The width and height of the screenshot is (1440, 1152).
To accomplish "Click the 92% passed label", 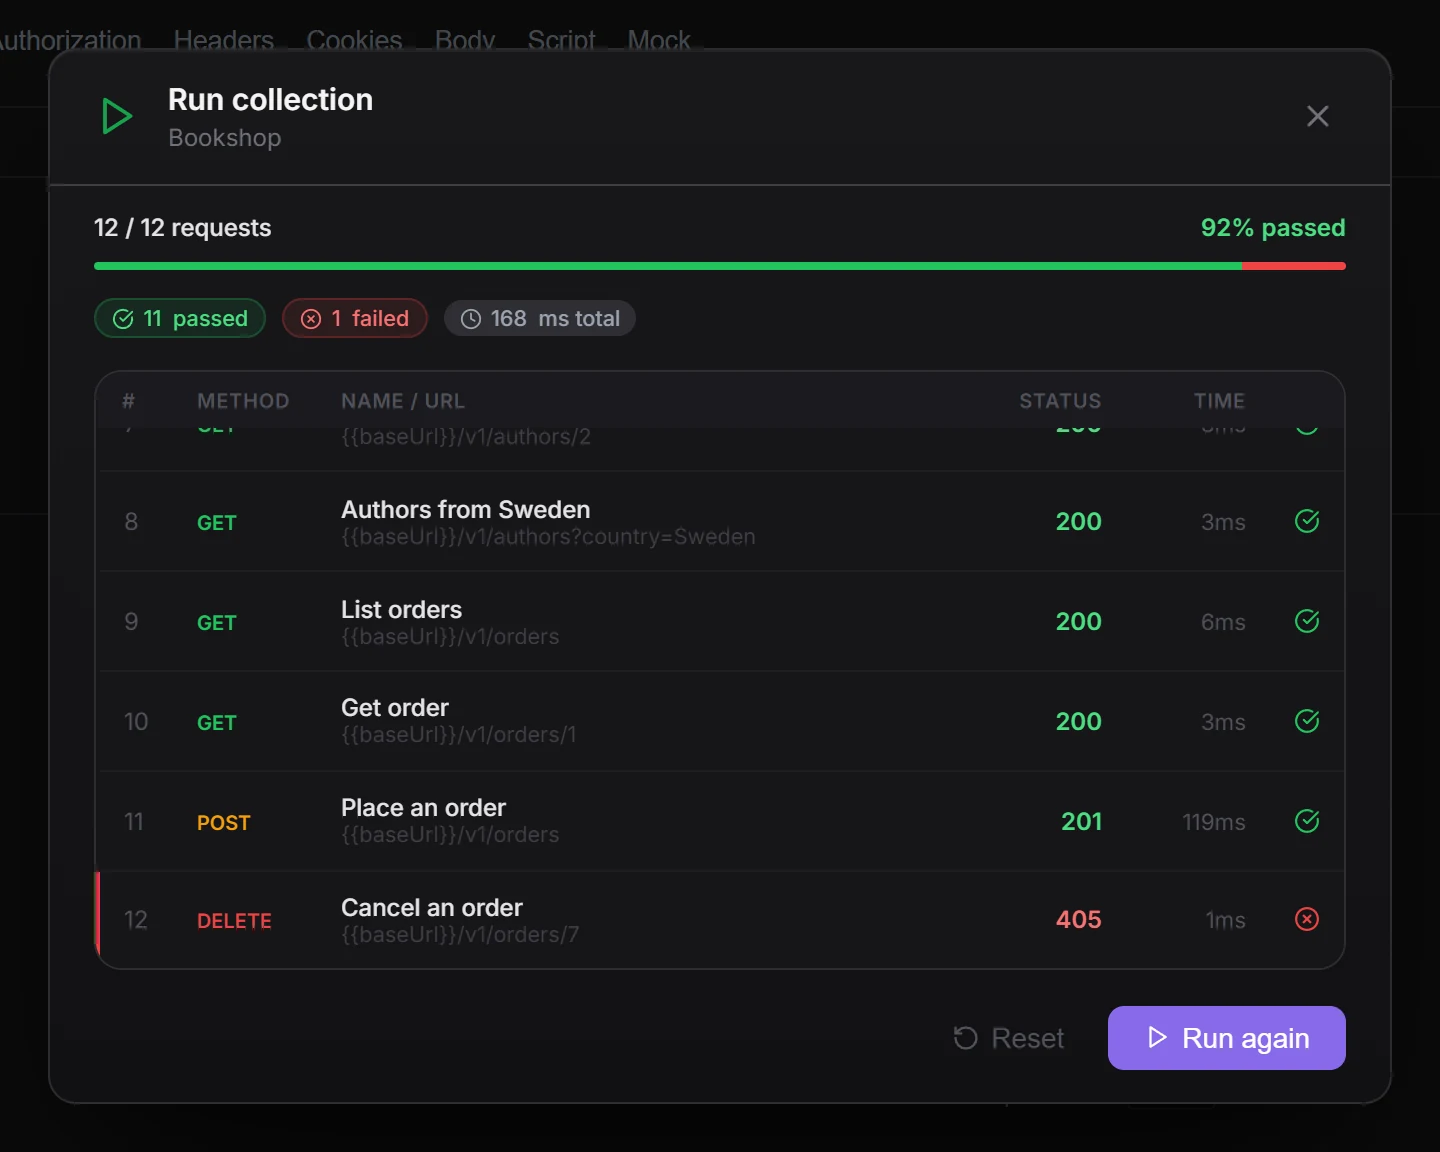I will (x=1273, y=228).
